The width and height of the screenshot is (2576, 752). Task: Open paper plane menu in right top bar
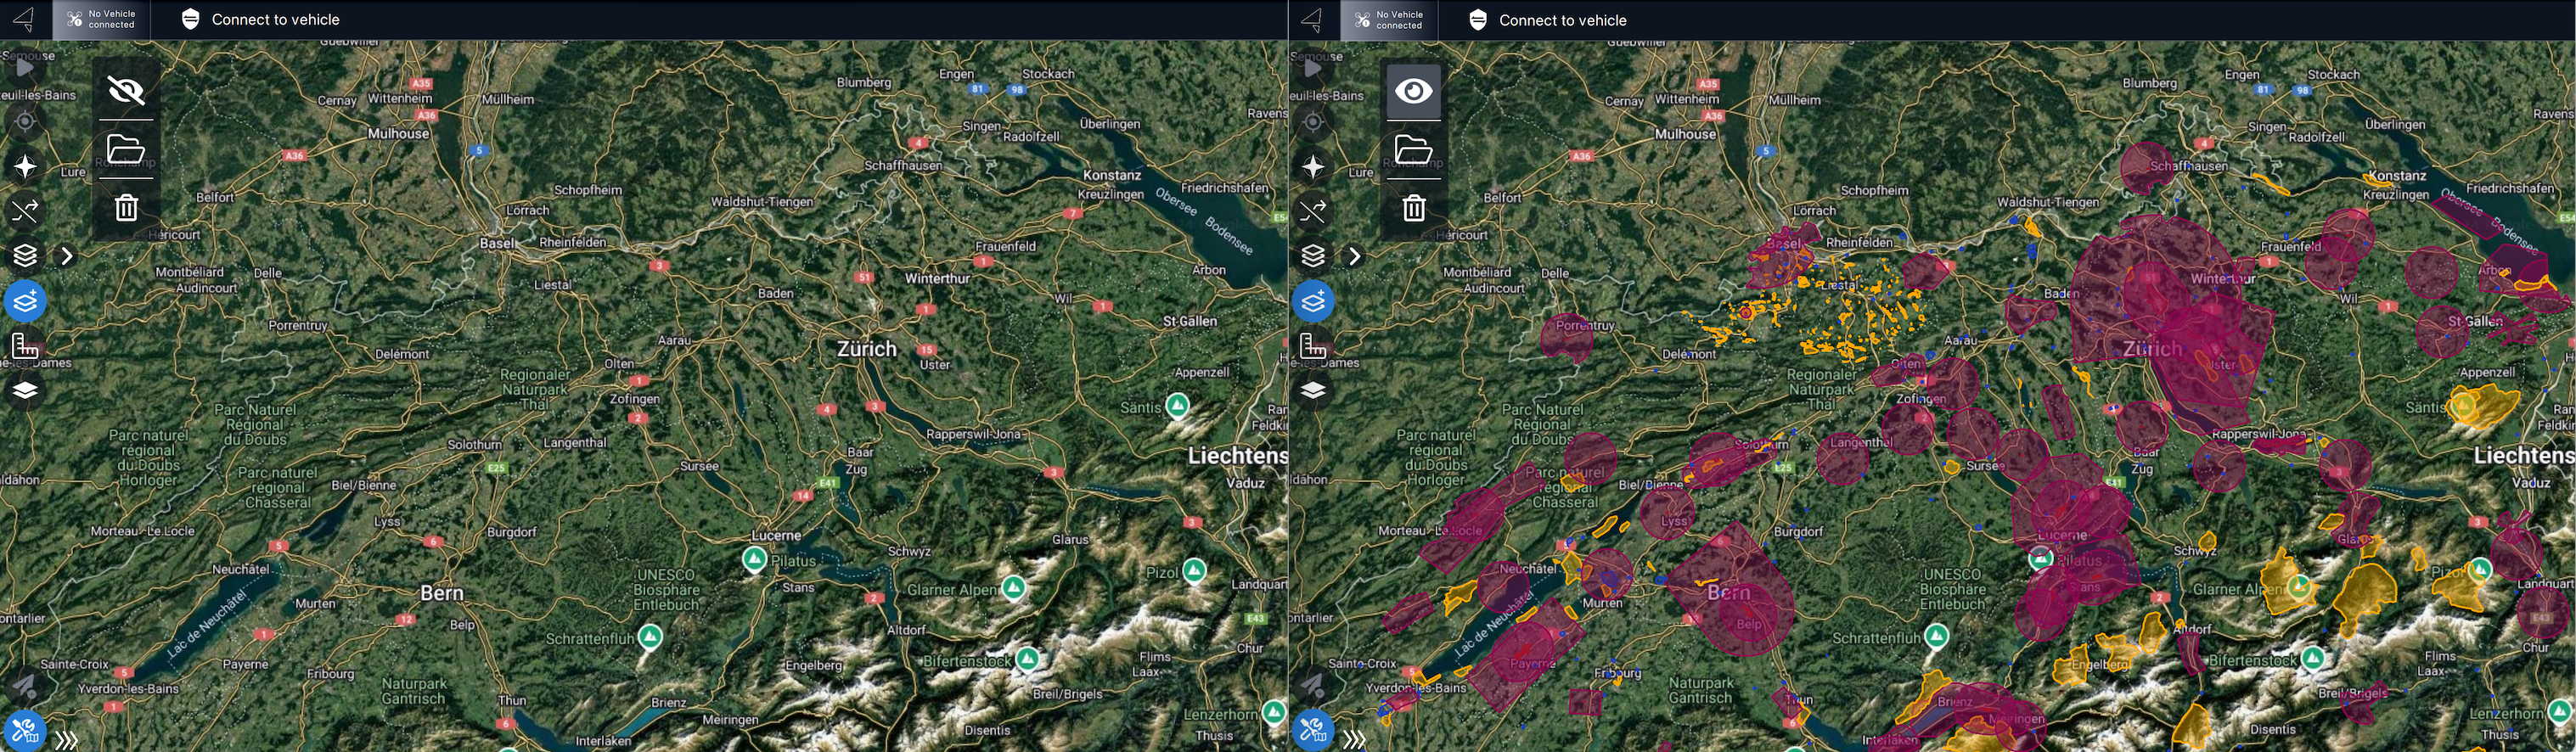(1312, 19)
